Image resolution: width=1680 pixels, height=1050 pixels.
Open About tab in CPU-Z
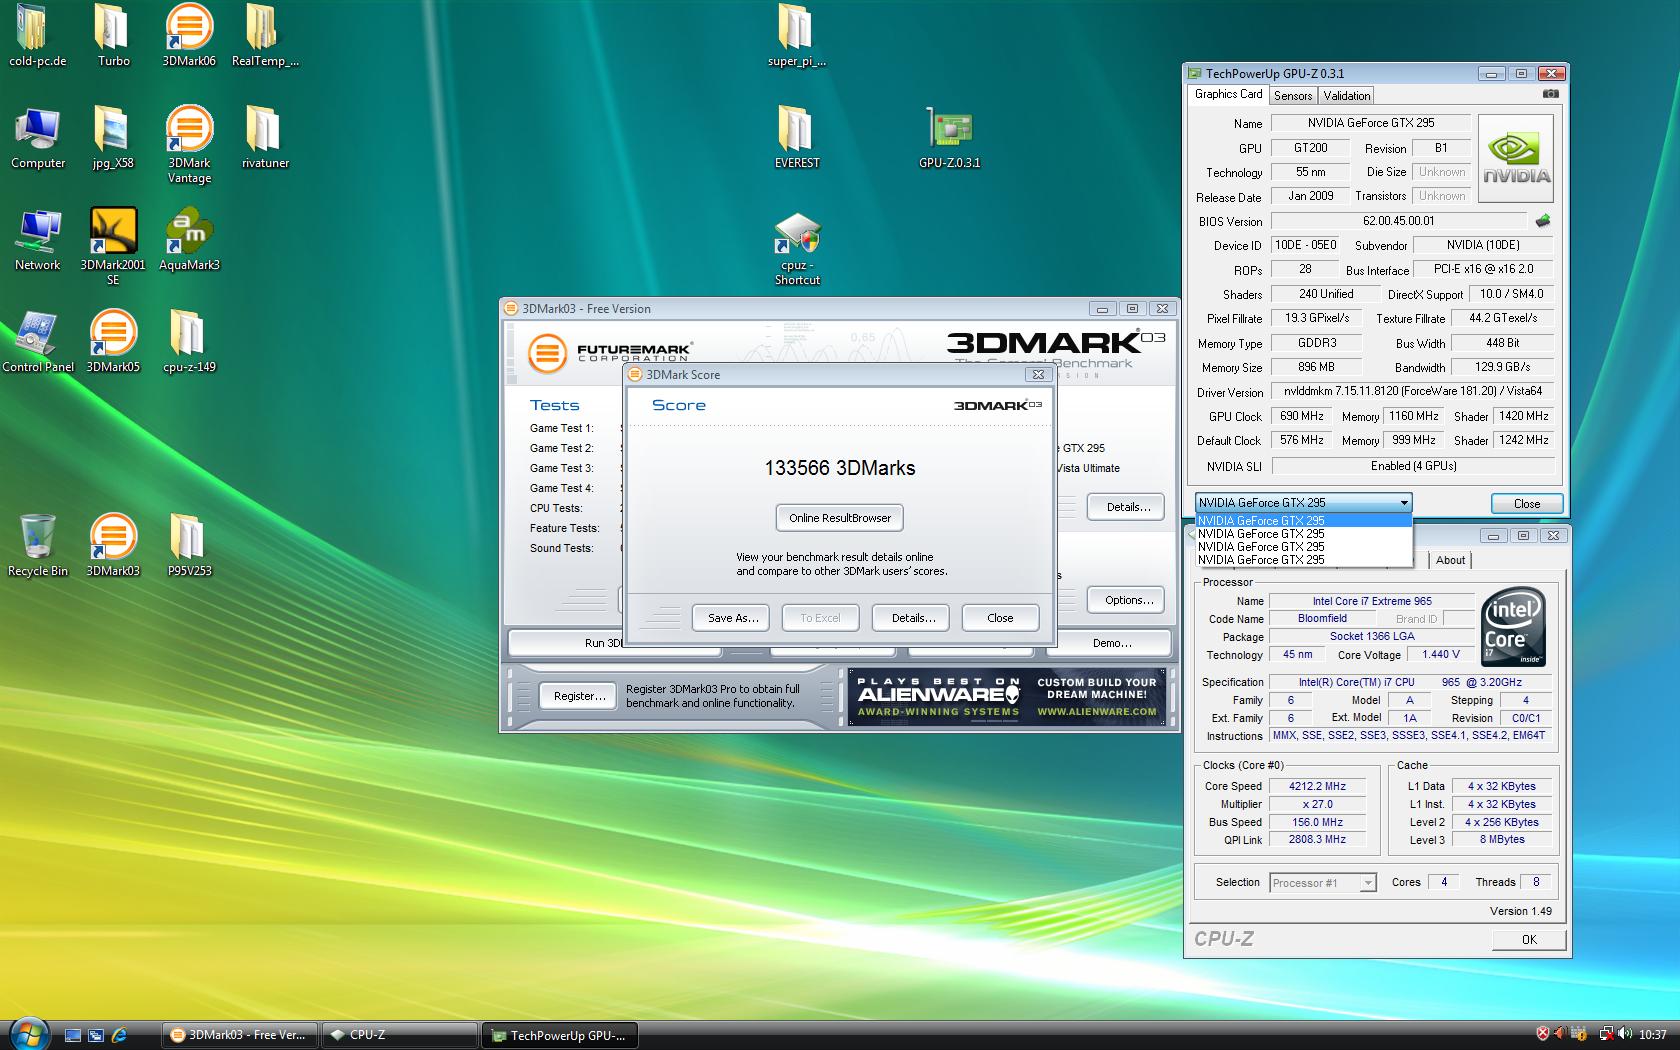tap(1450, 560)
